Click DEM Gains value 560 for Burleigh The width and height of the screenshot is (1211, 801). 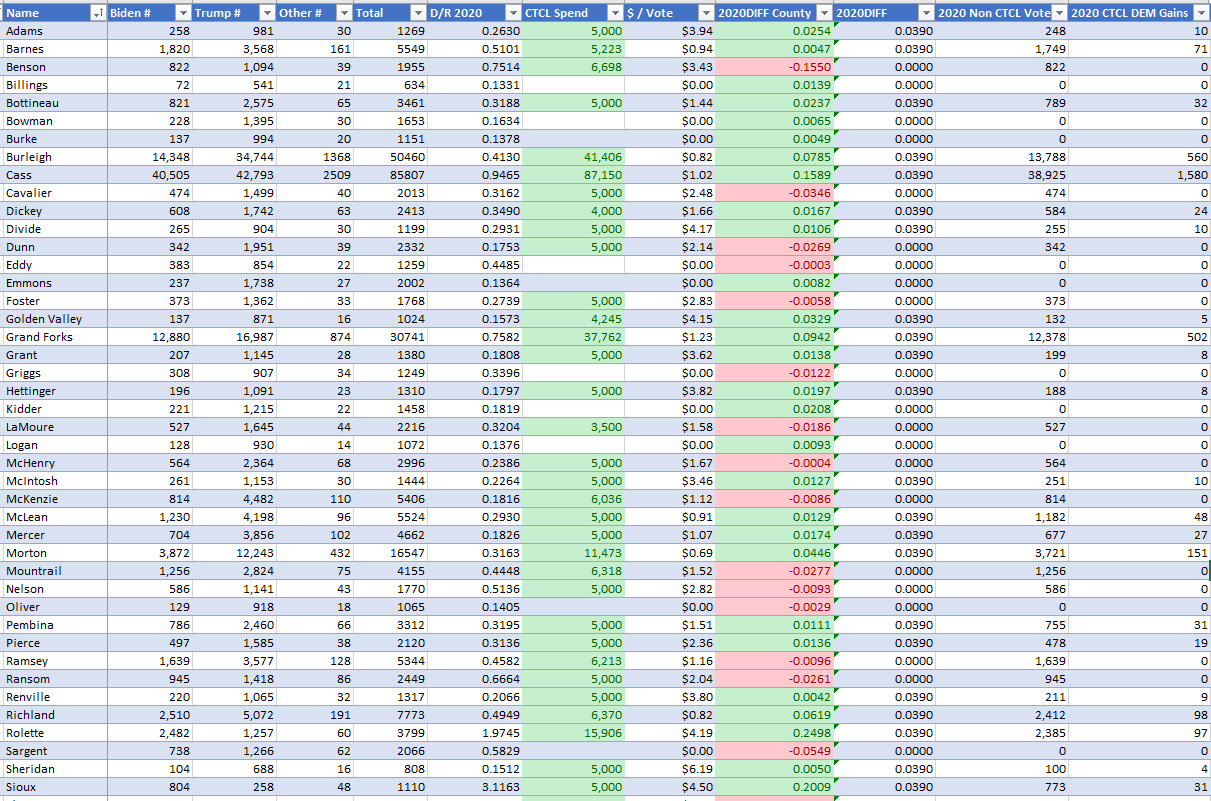pos(1140,157)
